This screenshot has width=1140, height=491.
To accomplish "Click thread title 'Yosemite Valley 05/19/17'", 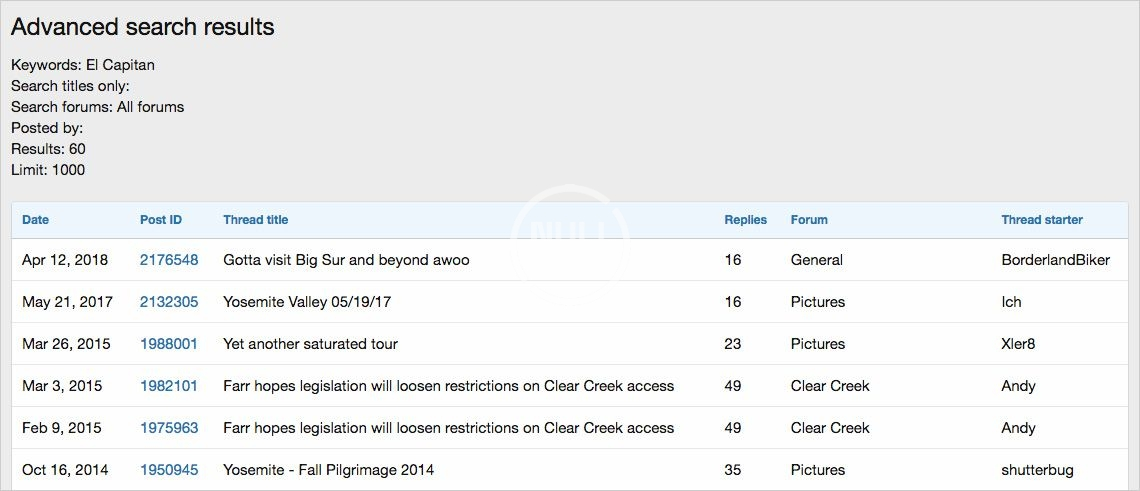I will [308, 302].
